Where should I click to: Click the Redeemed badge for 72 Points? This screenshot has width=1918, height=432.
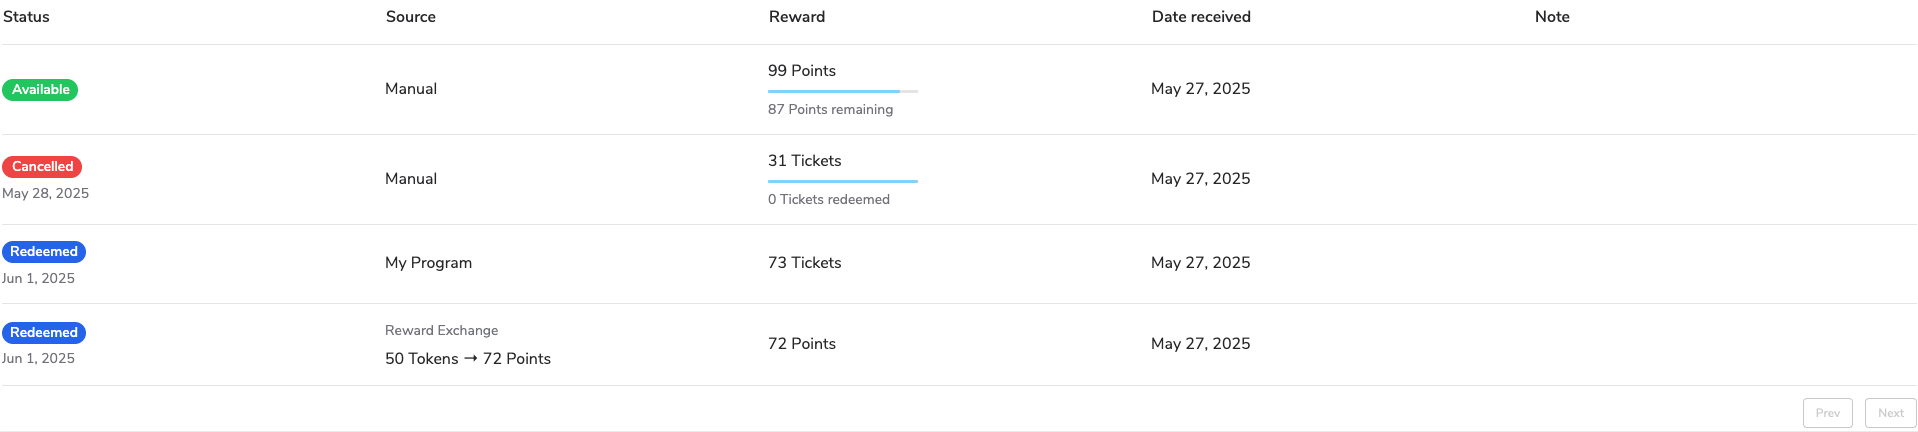[x=44, y=333]
